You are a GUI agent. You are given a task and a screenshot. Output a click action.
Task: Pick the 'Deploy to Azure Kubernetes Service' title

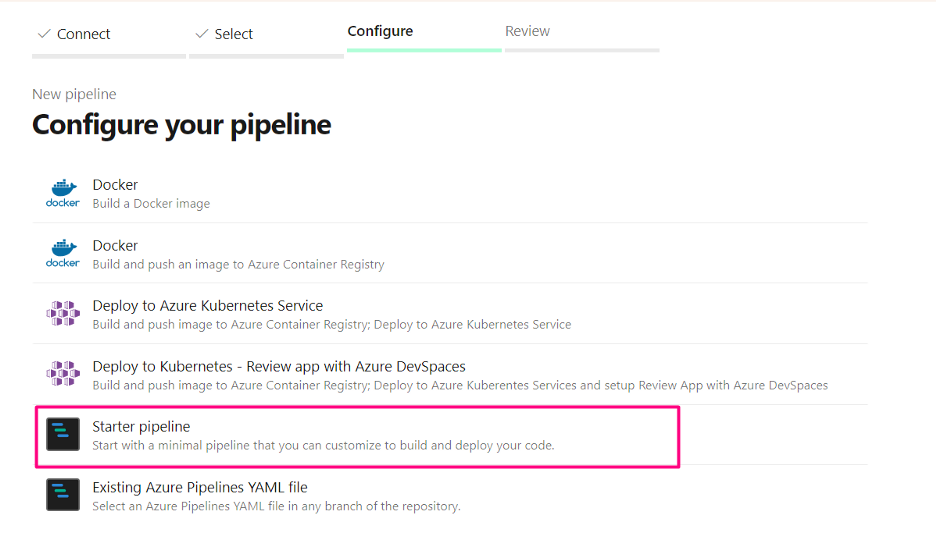[x=208, y=305]
